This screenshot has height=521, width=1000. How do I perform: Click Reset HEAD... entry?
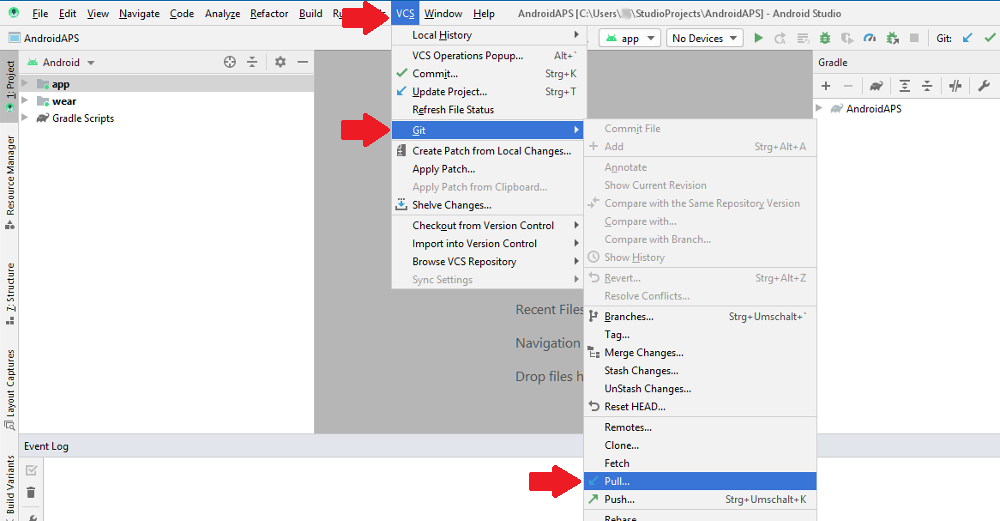(700, 406)
